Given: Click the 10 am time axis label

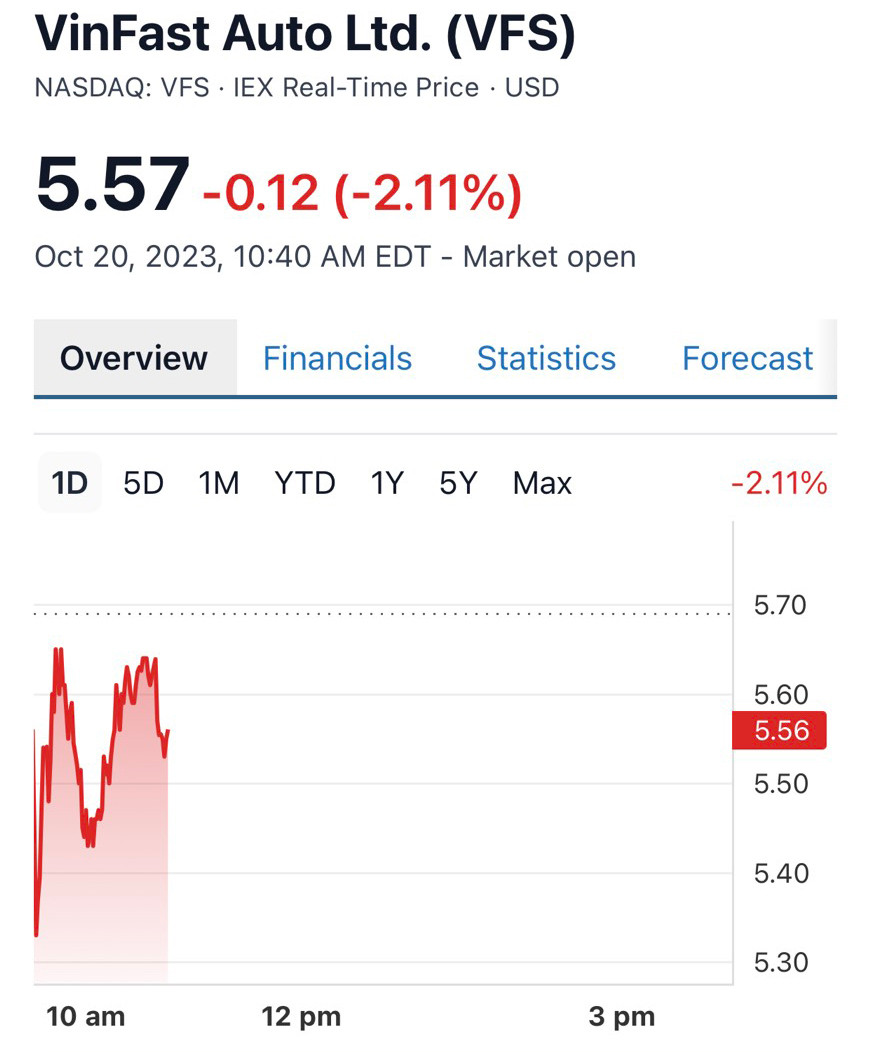Looking at the screenshot, I should [86, 1017].
